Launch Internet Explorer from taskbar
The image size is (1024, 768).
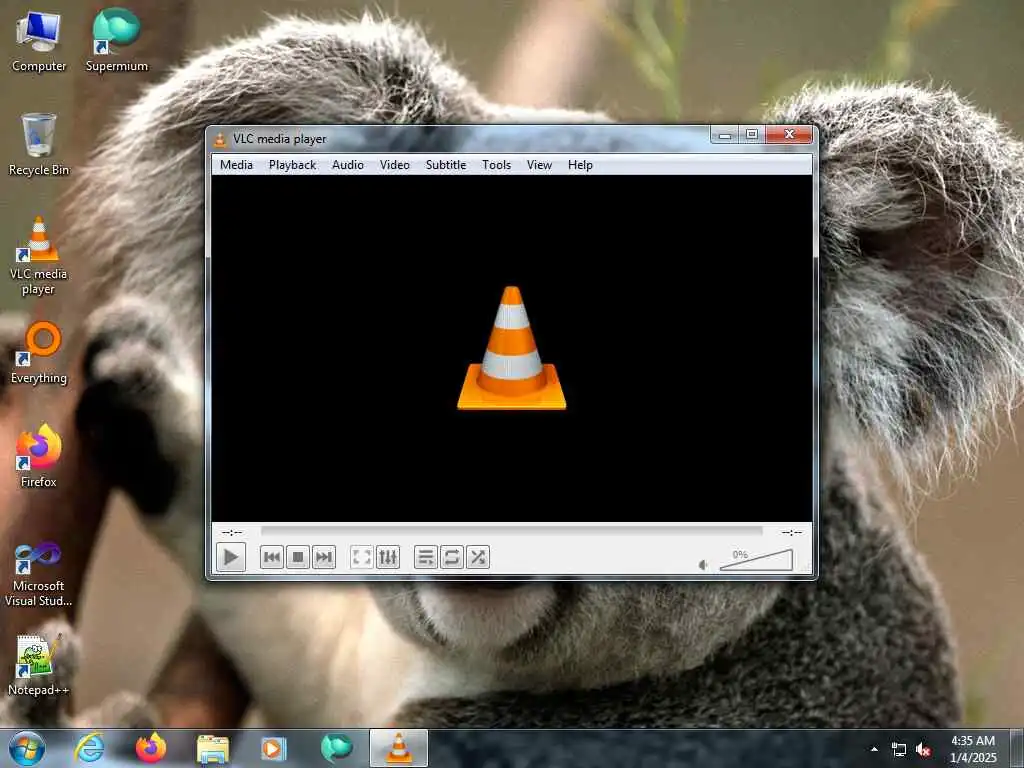[x=89, y=748]
